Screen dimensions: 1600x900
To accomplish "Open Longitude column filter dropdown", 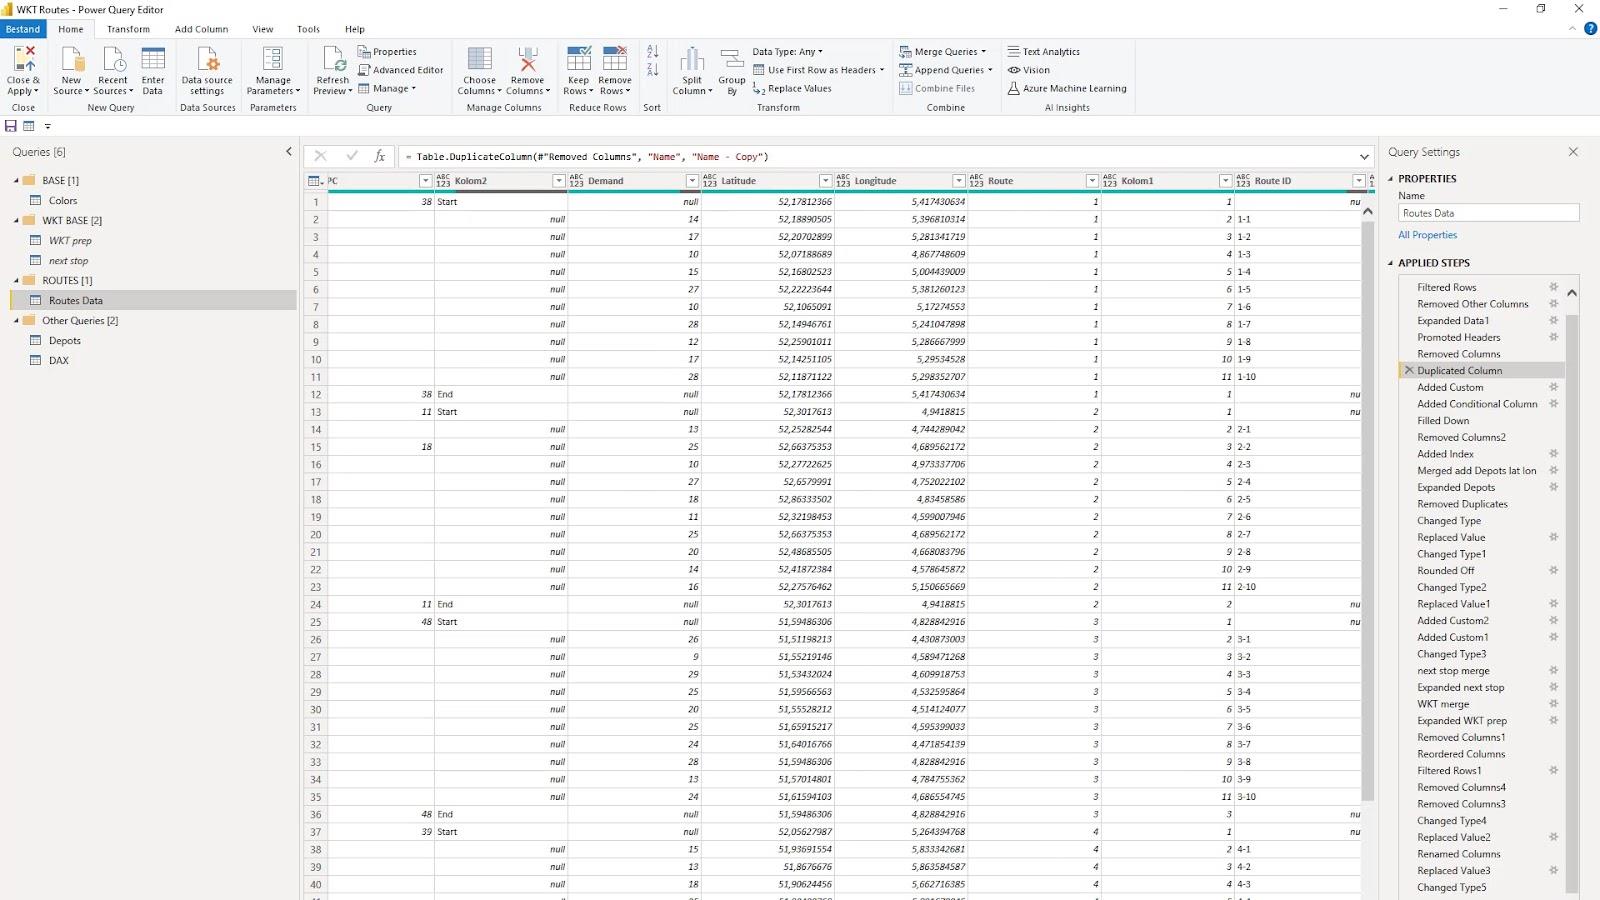I will pyautogui.click(x=959, y=181).
